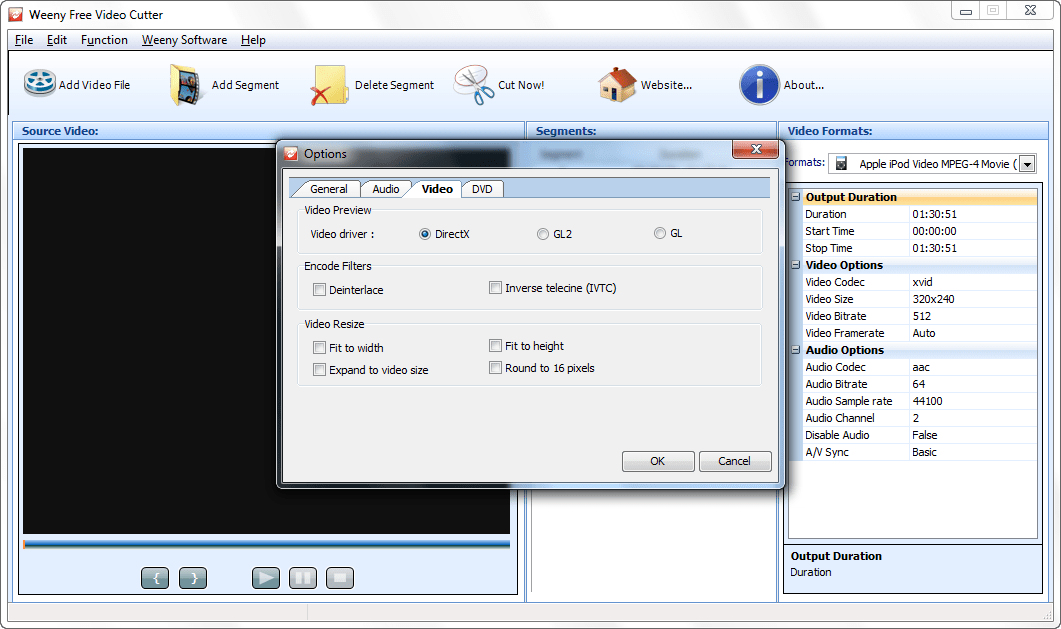Select the GL2 video driver

(541, 233)
